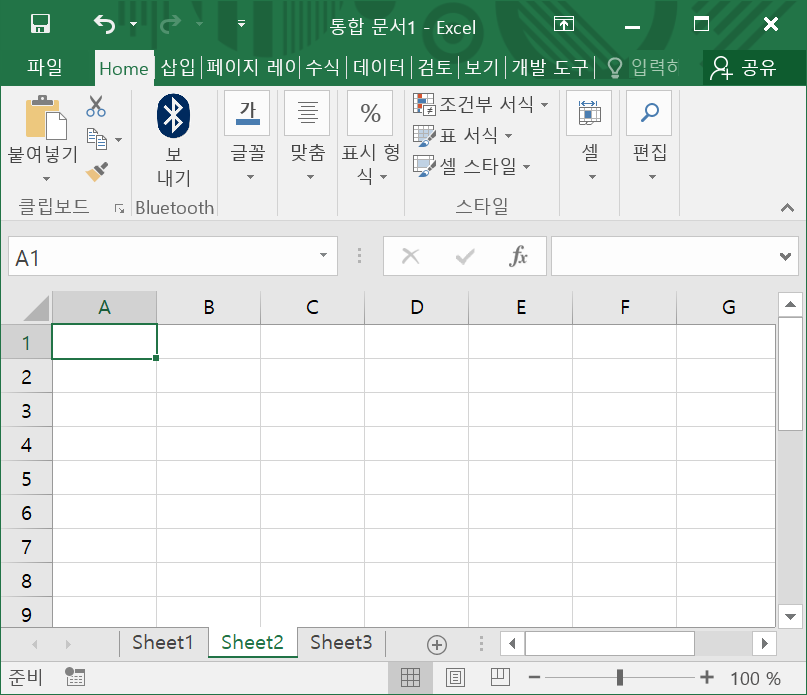Collapse the ribbon with the chevron
The height and width of the screenshot is (695, 807).
coord(787,208)
